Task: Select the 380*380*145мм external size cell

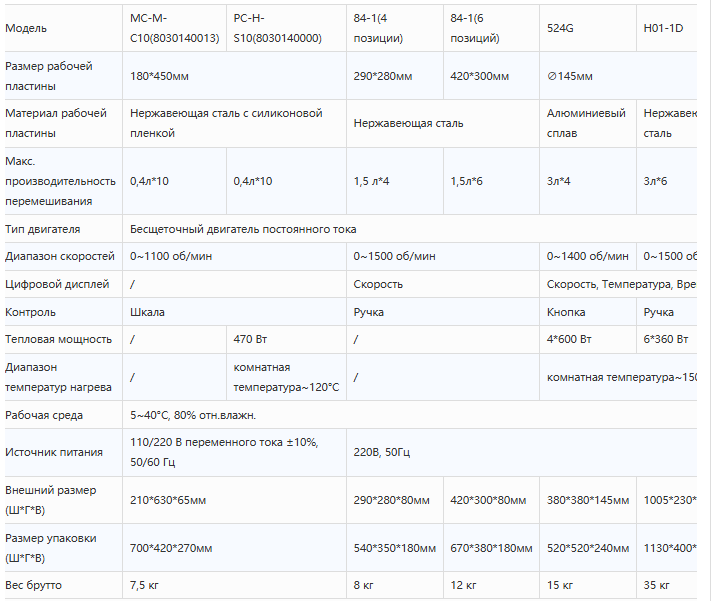Action: point(587,500)
